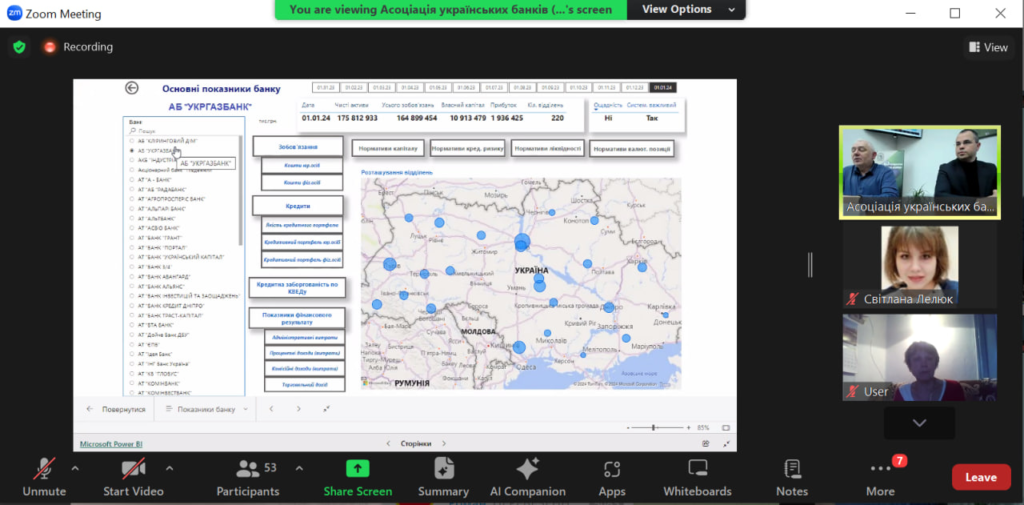Click the red Recording indicator icon
1024x505 pixels.
(x=49, y=47)
